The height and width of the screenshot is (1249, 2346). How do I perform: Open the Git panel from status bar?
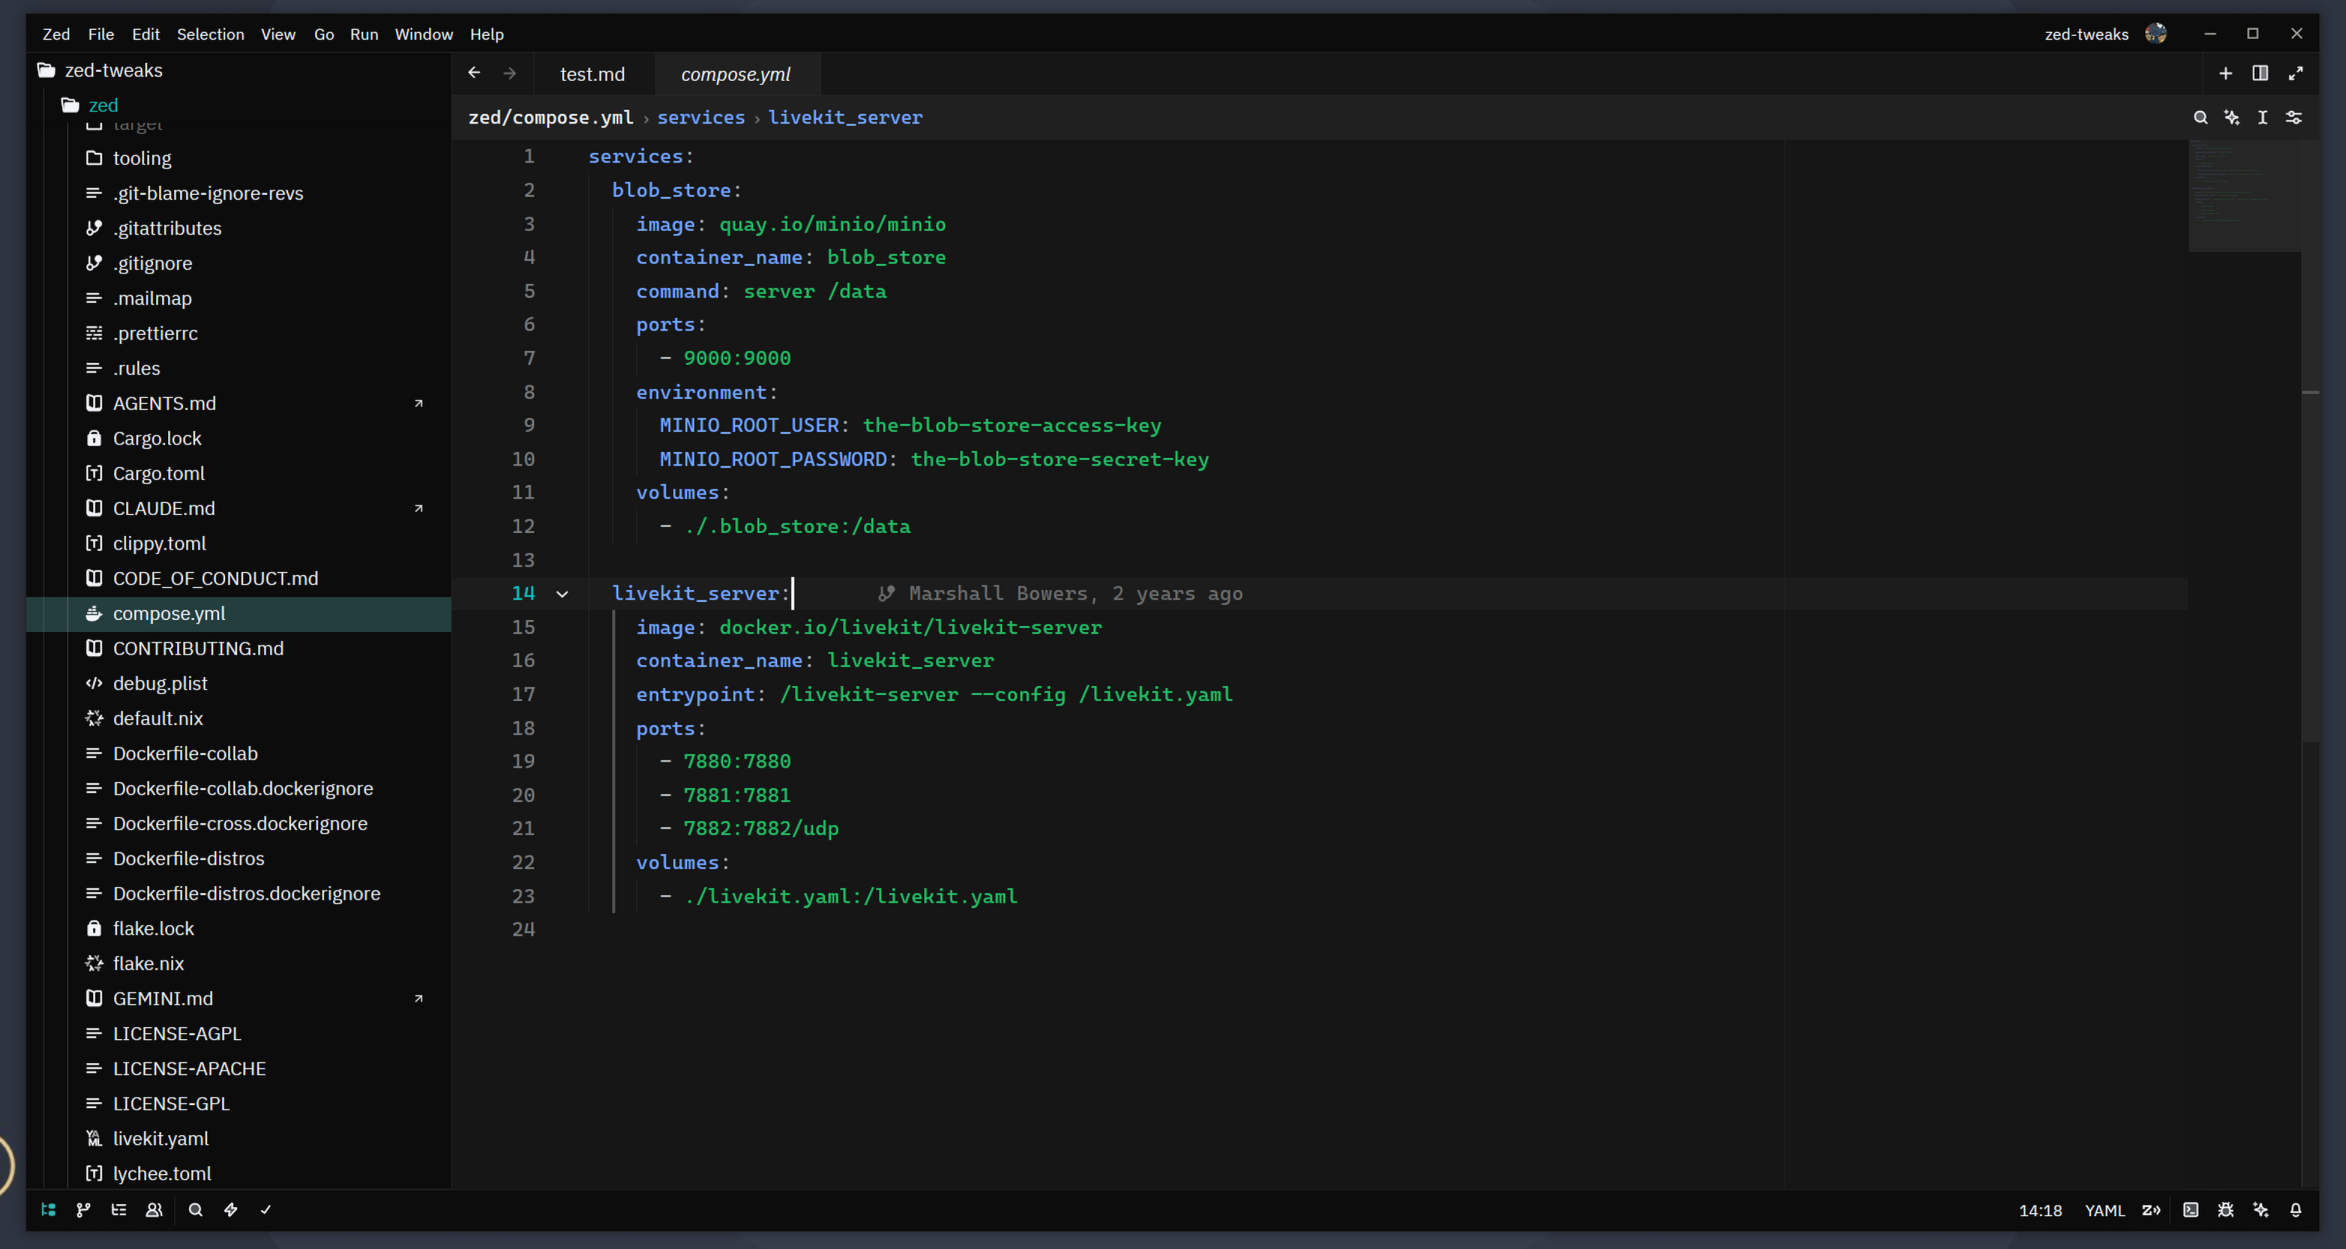[x=84, y=1210]
